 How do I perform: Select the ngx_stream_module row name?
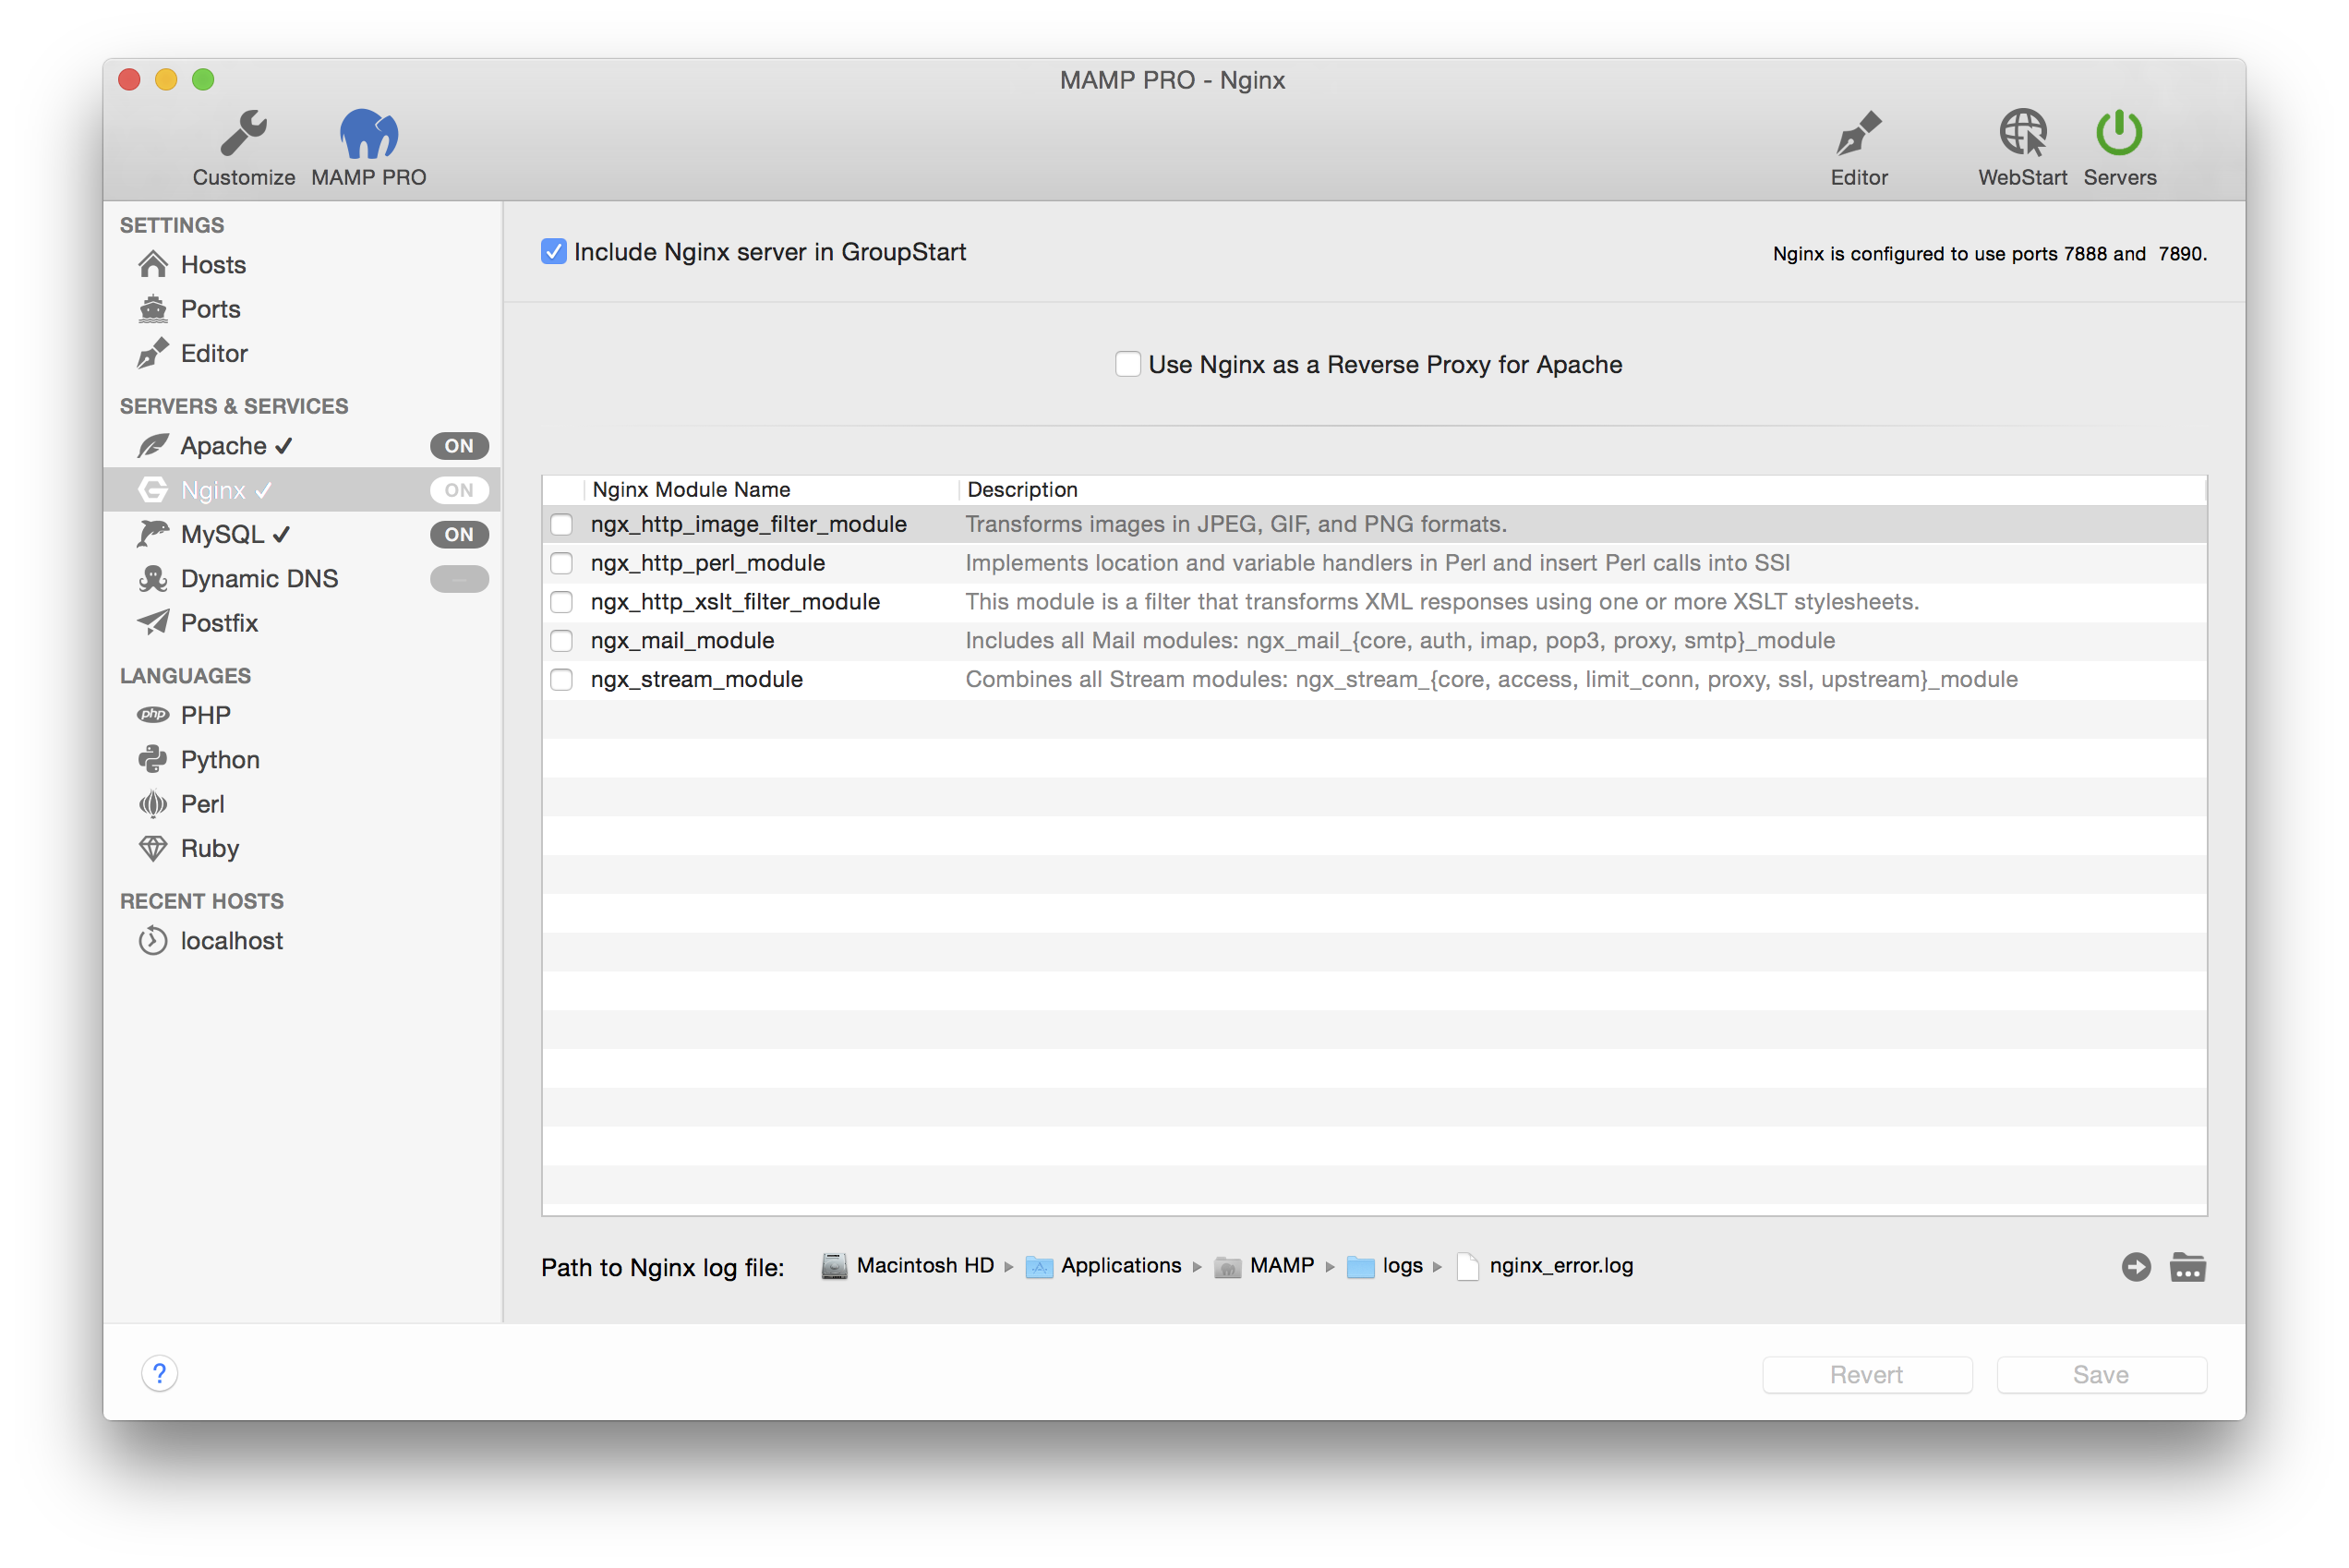click(x=696, y=680)
